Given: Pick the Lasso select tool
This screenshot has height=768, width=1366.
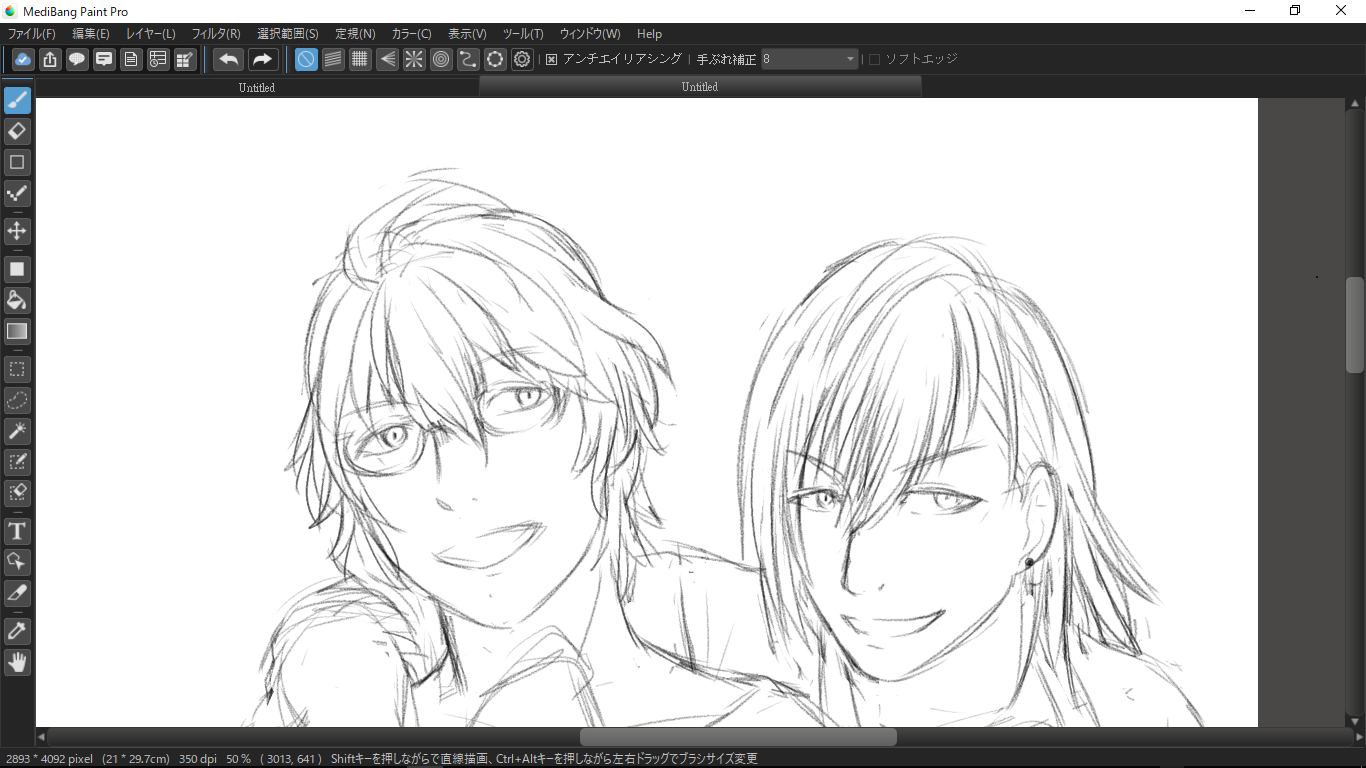Looking at the screenshot, I should [x=17, y=400].
